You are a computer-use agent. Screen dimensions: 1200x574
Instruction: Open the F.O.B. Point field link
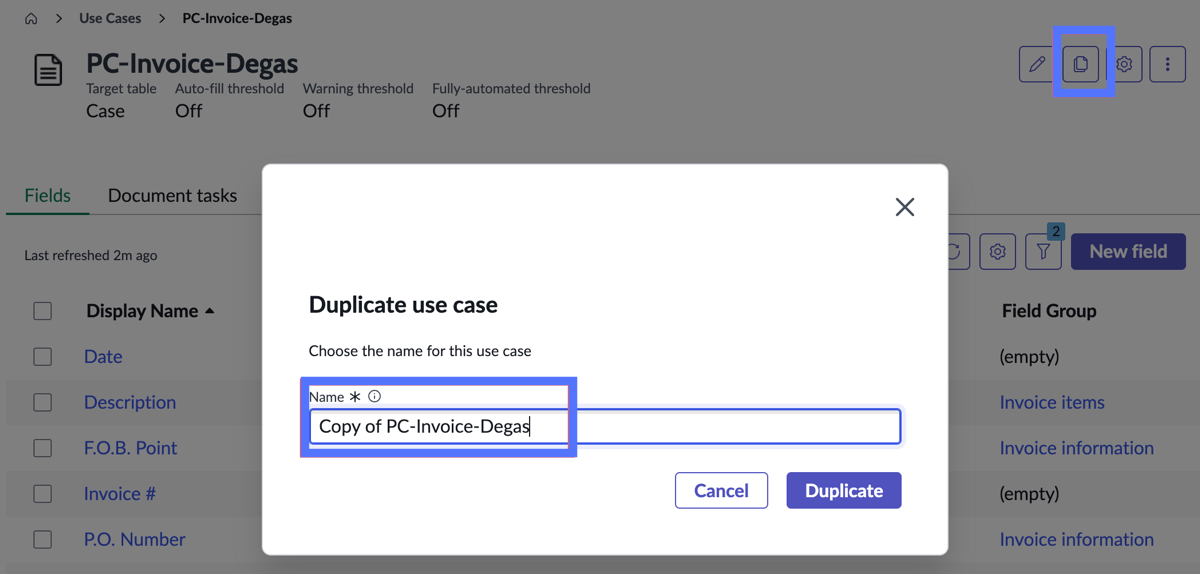tap(130, 447)
